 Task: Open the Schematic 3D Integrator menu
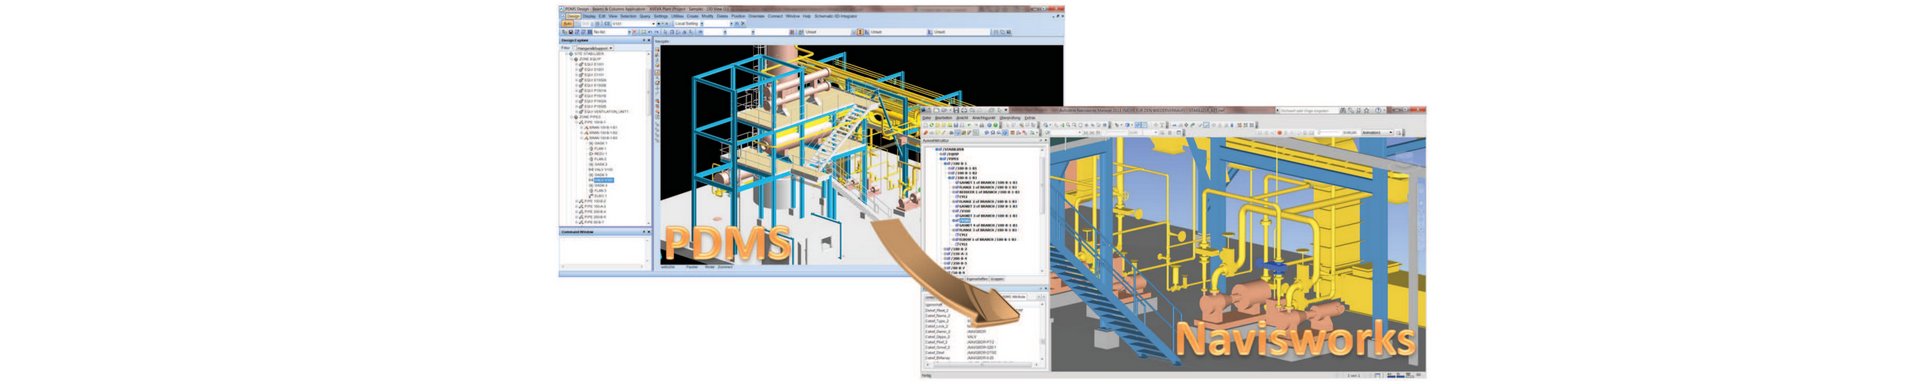[x=836, y=16]
